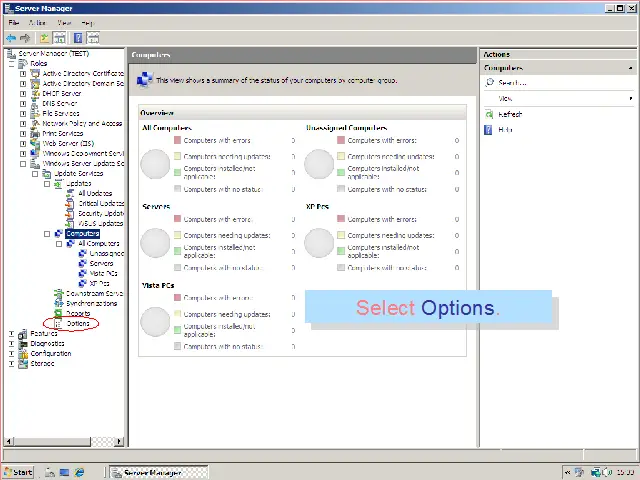Open the View menu
This screenshot has width=640, height=480.
(x=64, y=22)
